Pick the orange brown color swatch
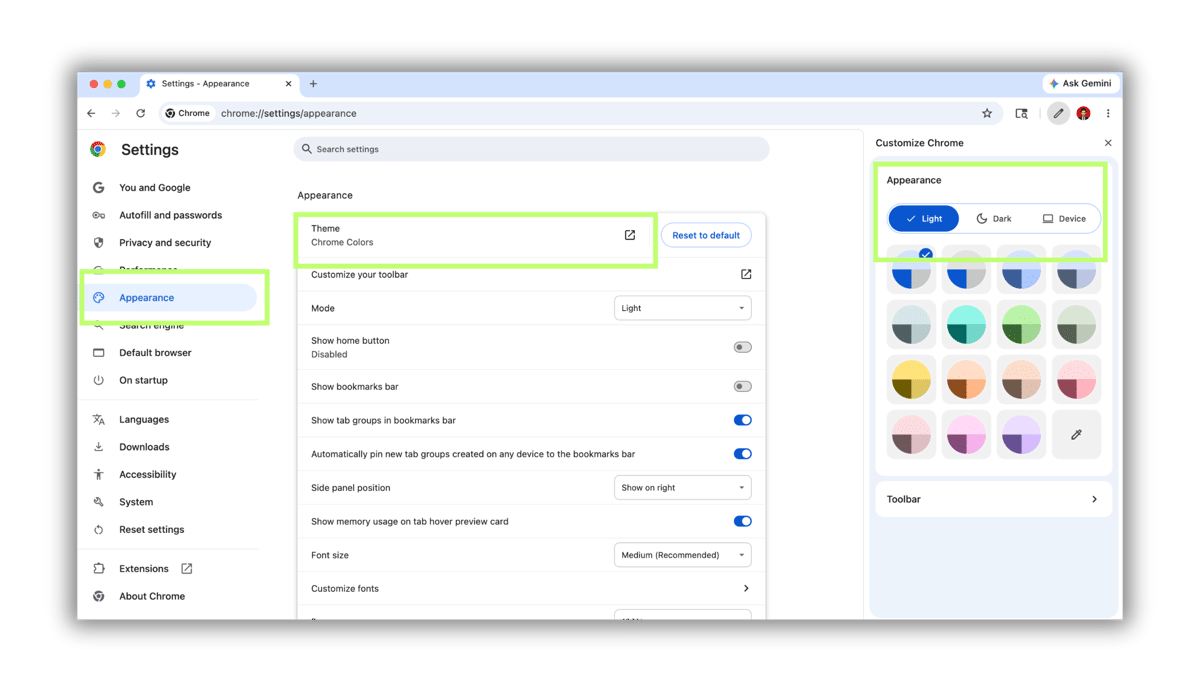Image resolution: width=1200 pixels, height=698 pixels. click(x=966, y=380)
